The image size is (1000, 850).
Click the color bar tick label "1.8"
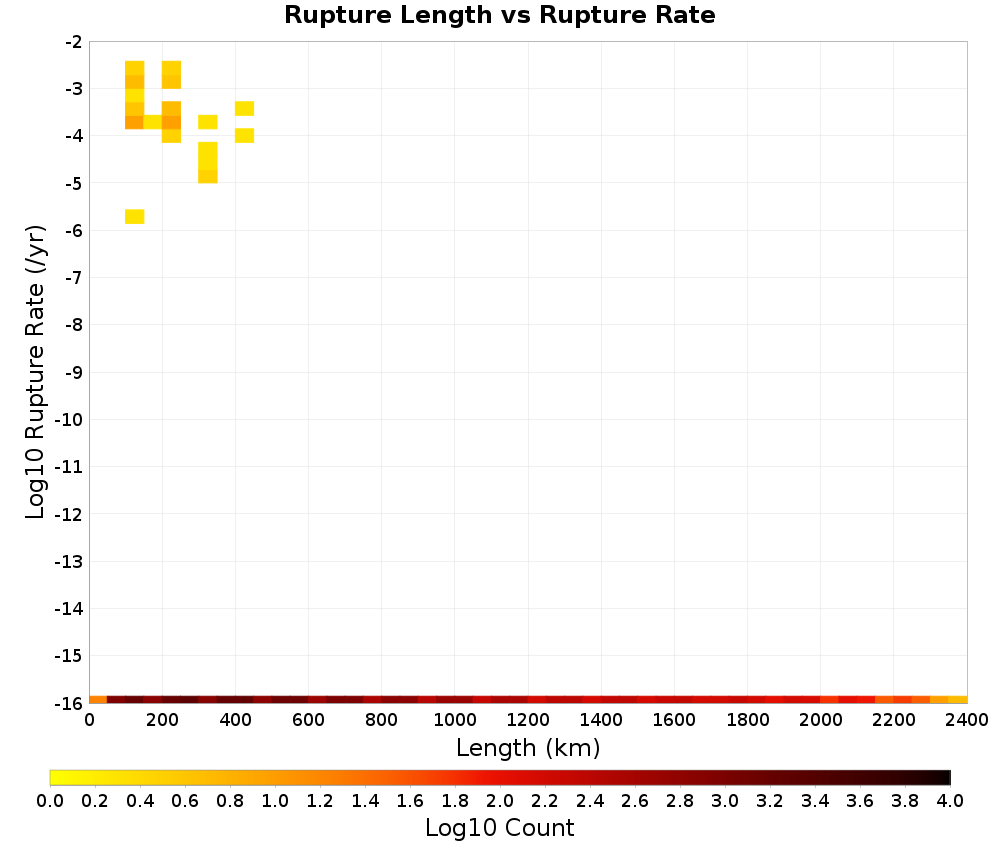455,801
